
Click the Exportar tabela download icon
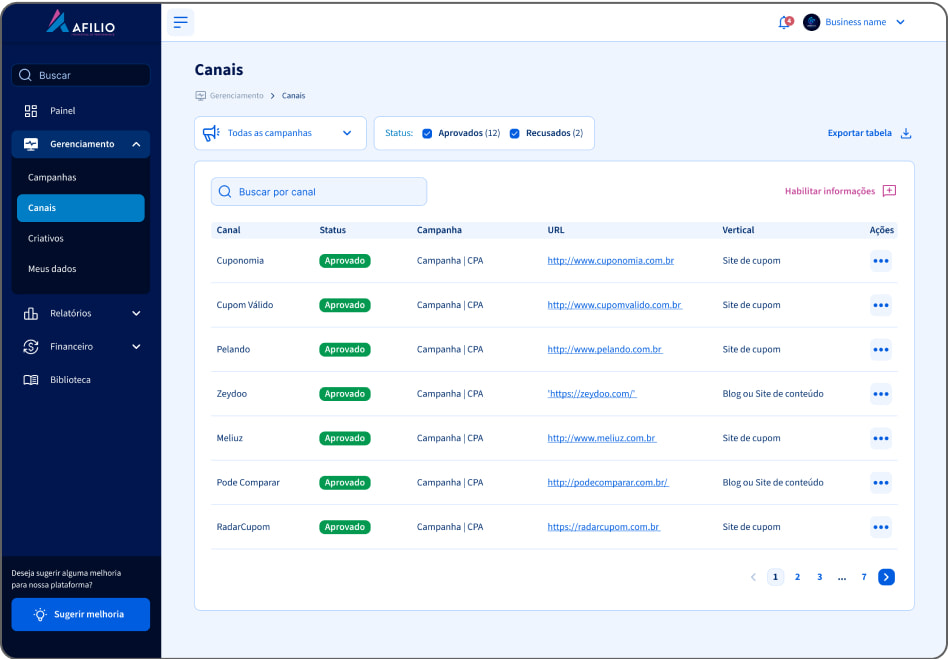[x=906, y=133]
